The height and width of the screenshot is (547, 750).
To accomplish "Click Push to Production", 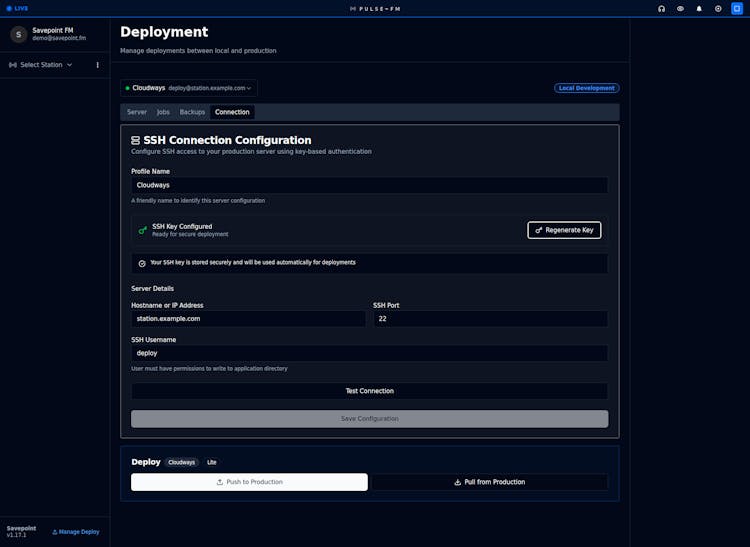I will tap(249, 482).
